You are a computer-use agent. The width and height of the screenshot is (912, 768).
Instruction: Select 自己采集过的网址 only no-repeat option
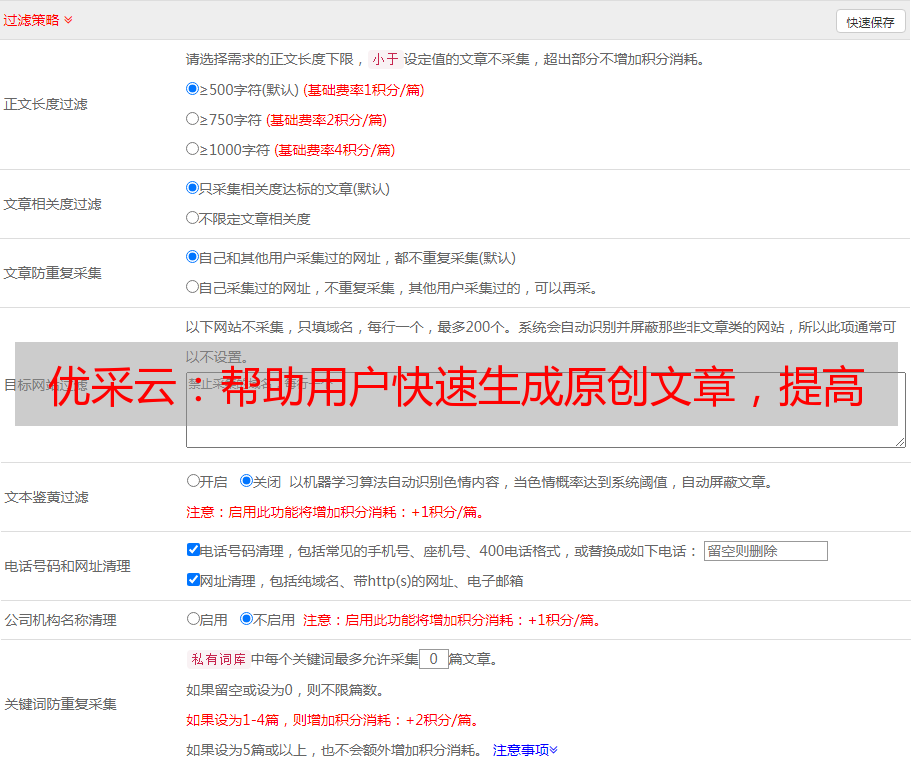tap(193, 287)
